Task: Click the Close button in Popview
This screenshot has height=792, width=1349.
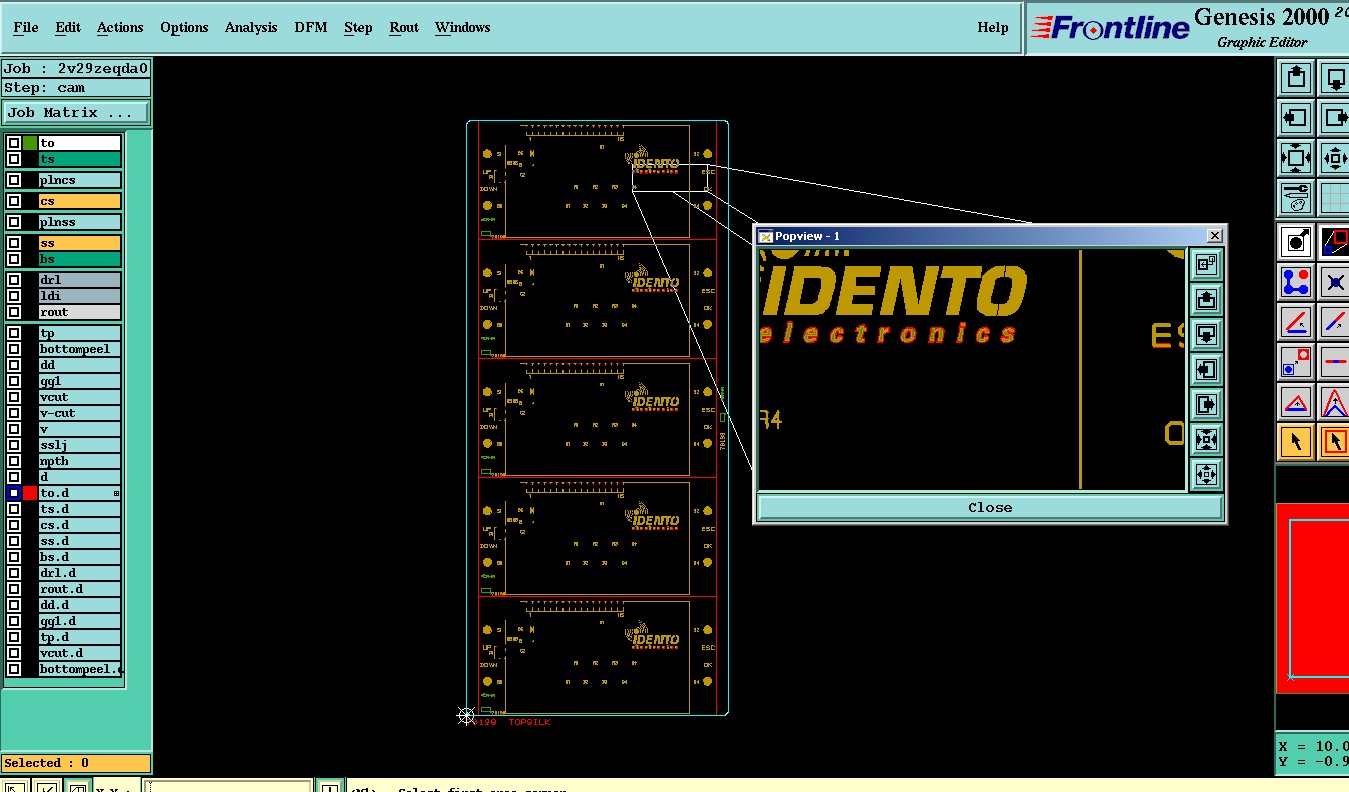Action: (990, 507)
